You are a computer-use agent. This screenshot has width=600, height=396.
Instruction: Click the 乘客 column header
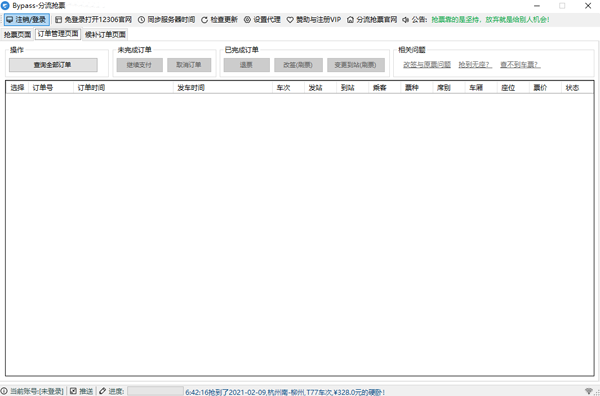click(385, 88)
